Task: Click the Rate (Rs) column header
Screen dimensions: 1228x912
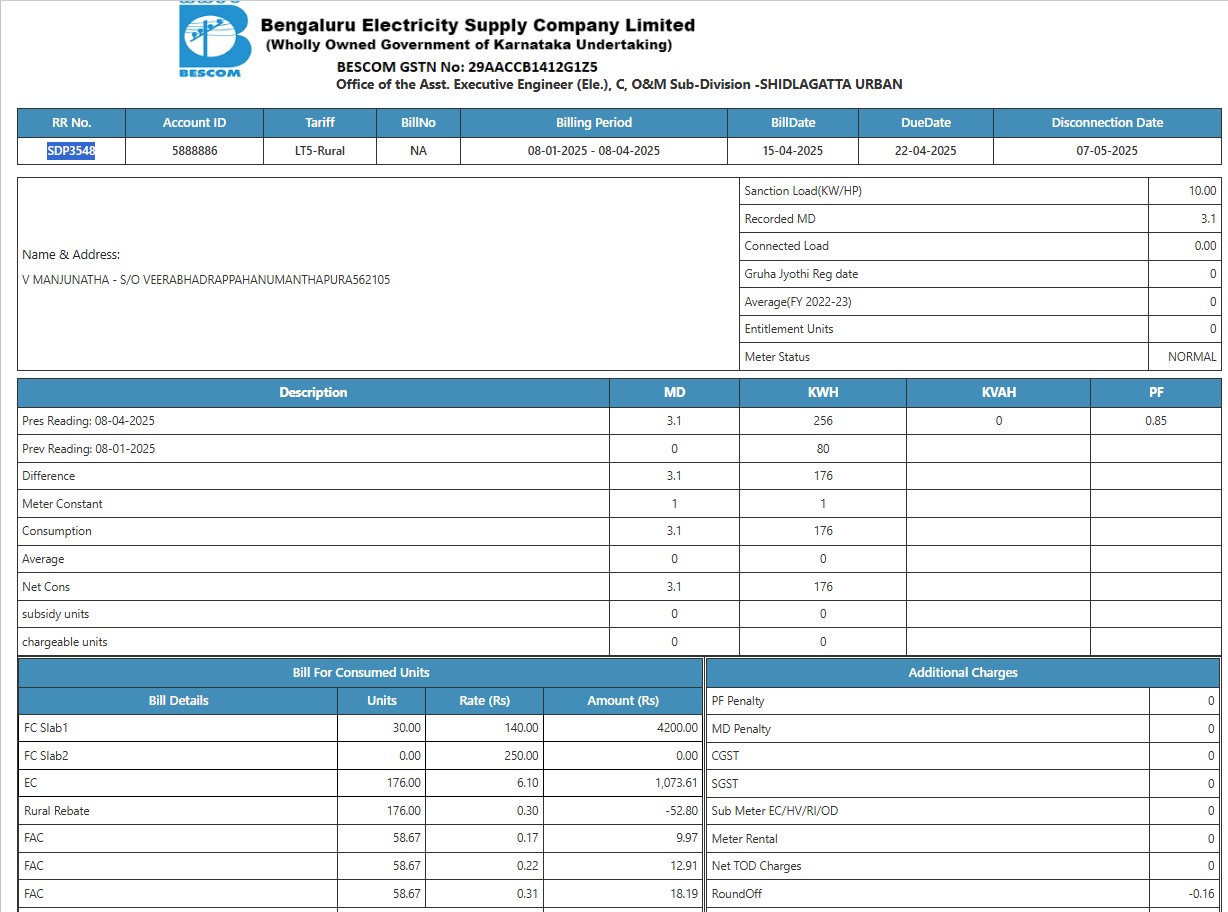Action: pos(485,701)
